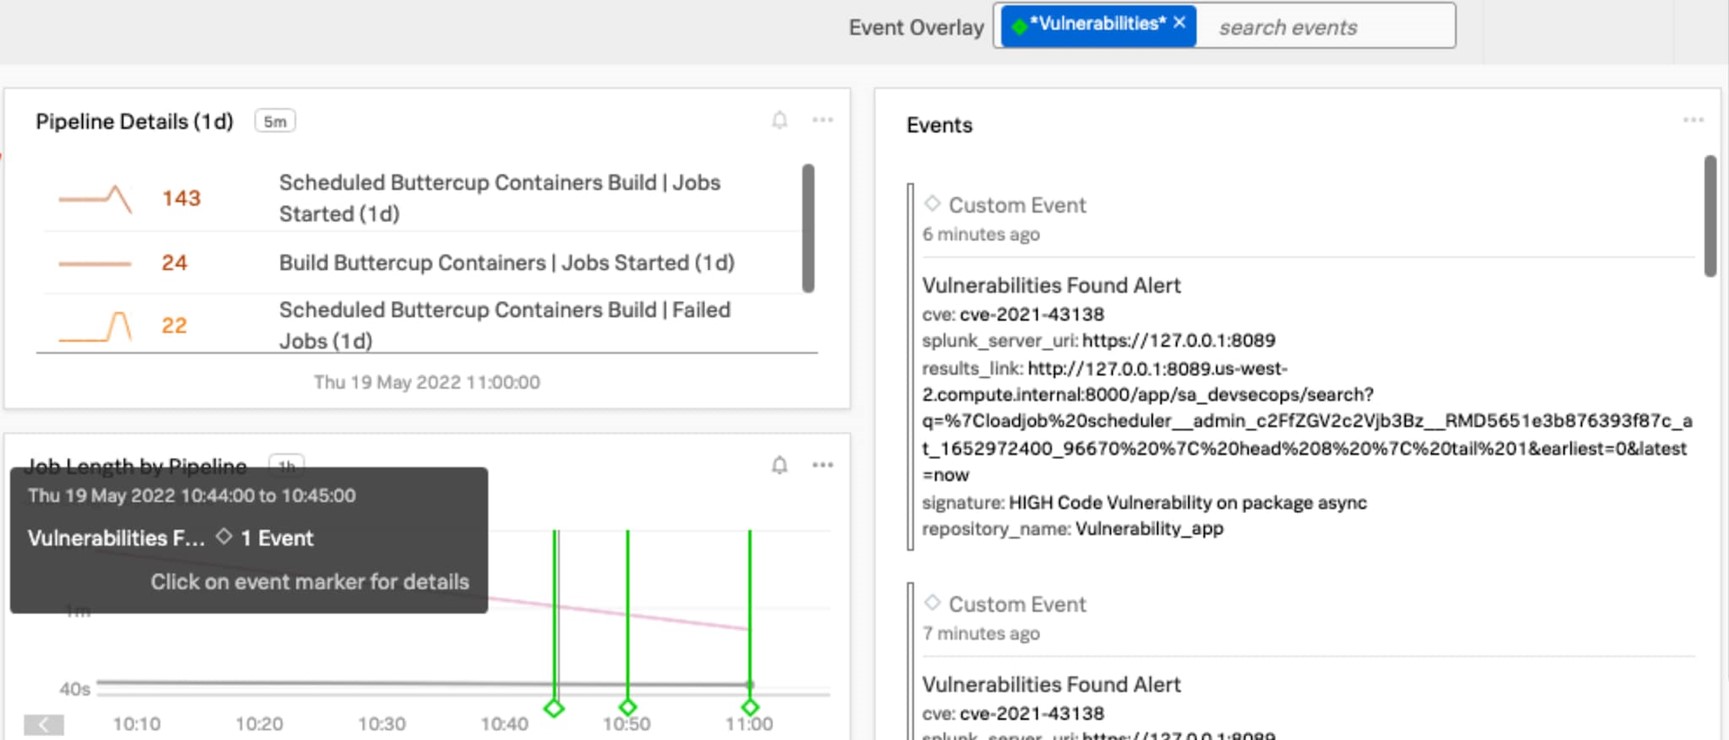Click the search events input field
This screenshot has width=1729, height=740.
(1326, 27)
